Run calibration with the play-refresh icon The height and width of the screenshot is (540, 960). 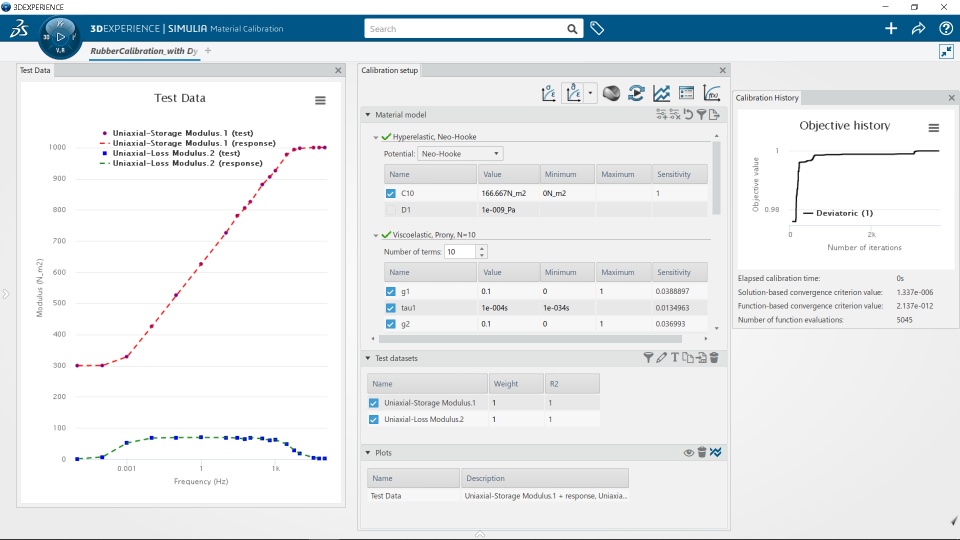[636, 94]
